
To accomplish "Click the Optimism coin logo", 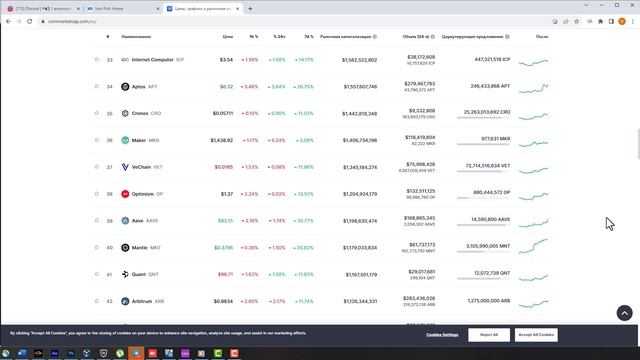I will tap(125, 194).
